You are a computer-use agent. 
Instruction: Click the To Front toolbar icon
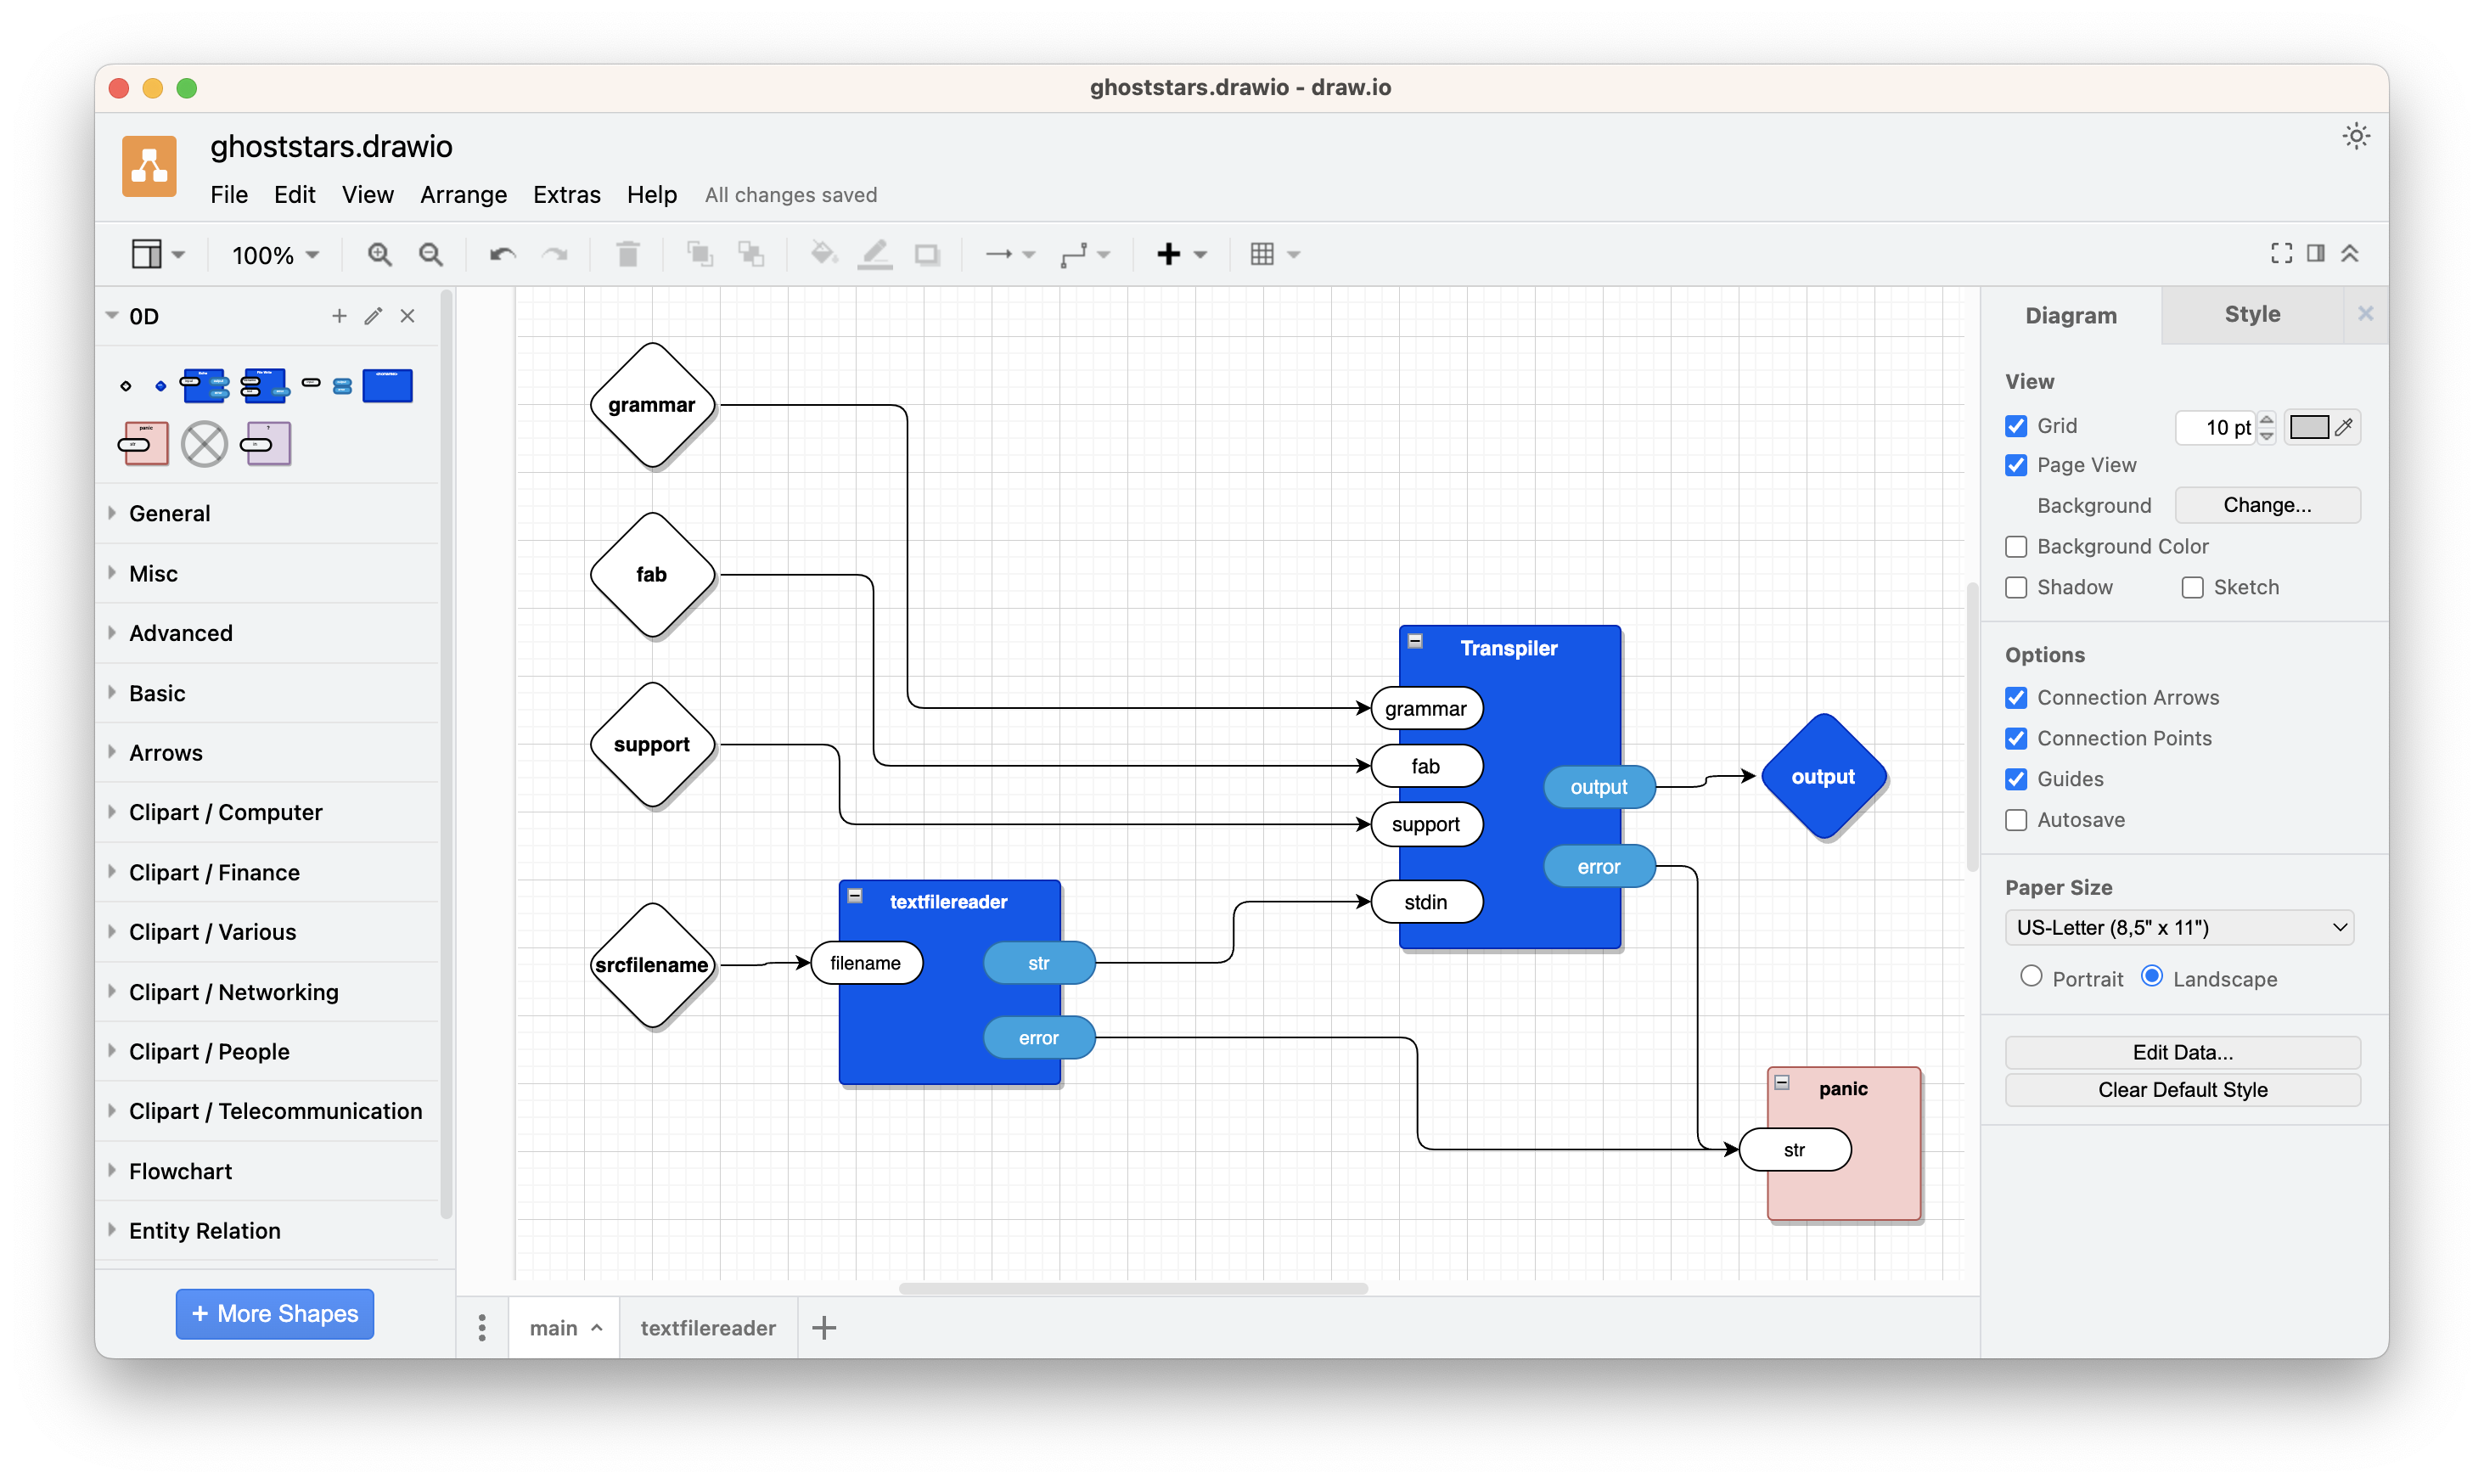[x=700, y=254]
